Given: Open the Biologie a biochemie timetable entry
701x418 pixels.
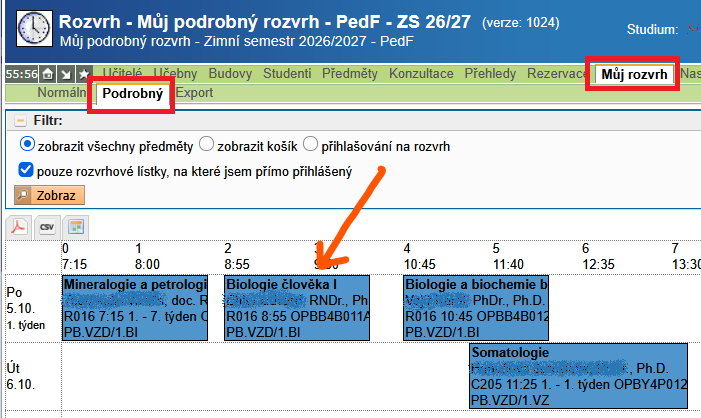Looking at the screenshot, I should click(476, 308).
